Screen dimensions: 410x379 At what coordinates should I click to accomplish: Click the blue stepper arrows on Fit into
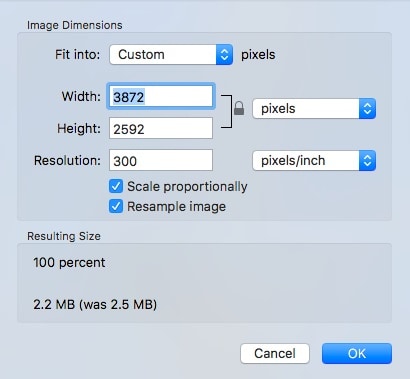tap(224, 54)
